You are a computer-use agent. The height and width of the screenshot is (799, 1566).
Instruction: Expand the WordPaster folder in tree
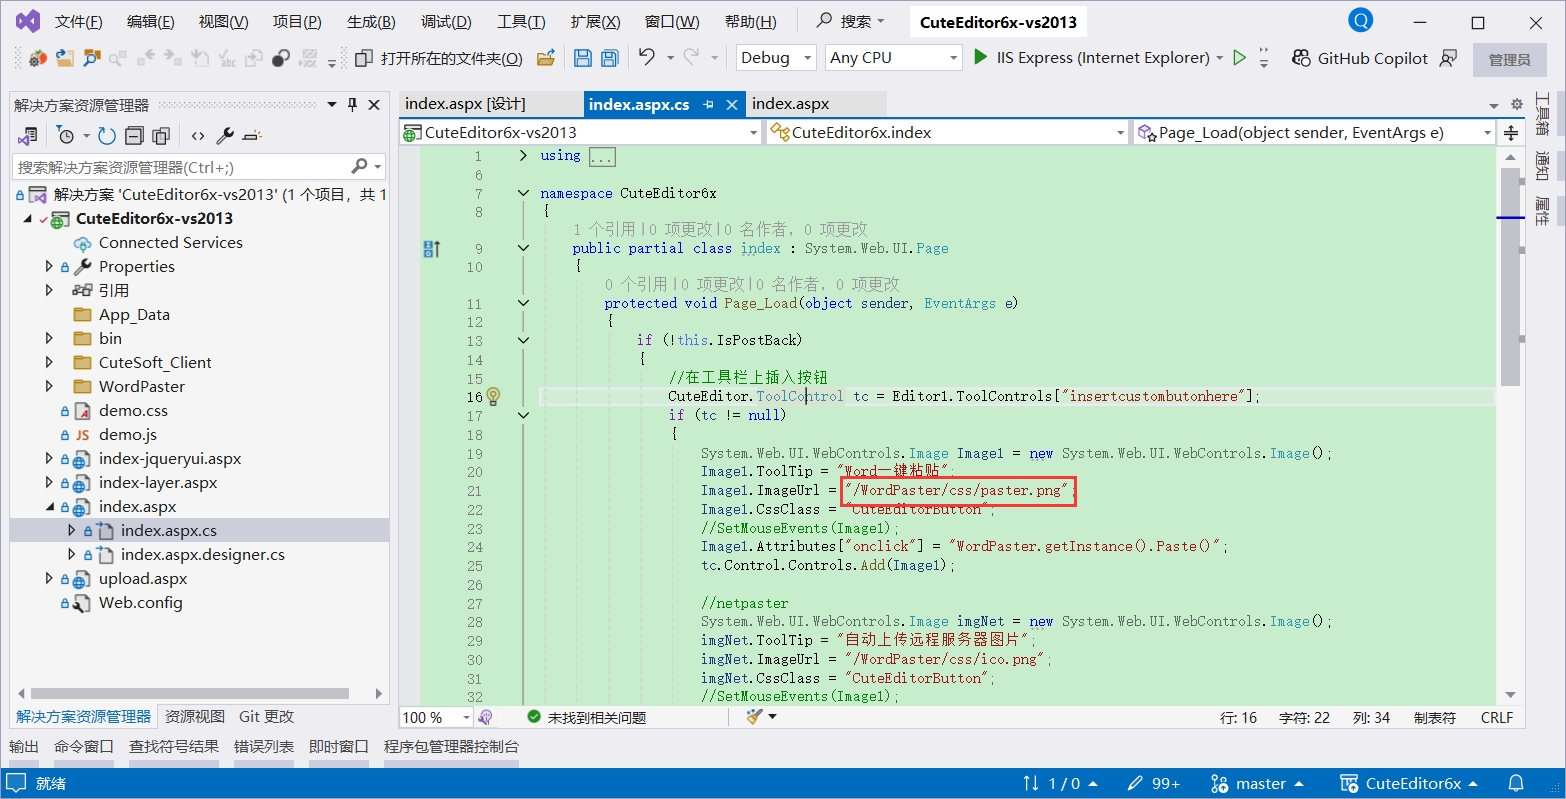[x=49, y=386]
